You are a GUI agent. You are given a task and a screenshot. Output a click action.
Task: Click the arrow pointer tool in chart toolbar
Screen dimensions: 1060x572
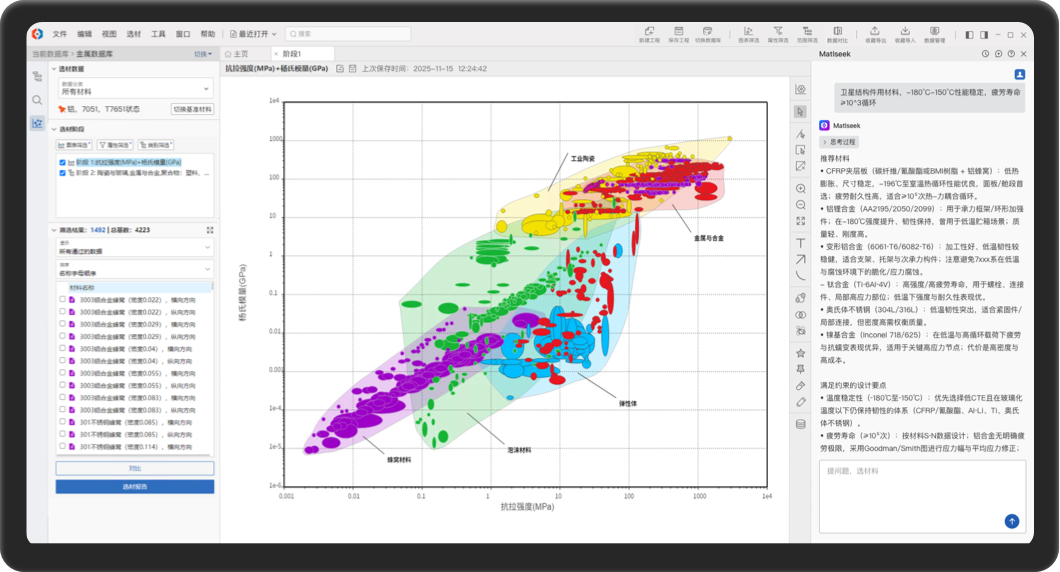pyautogui.click(x=801, y=111)
